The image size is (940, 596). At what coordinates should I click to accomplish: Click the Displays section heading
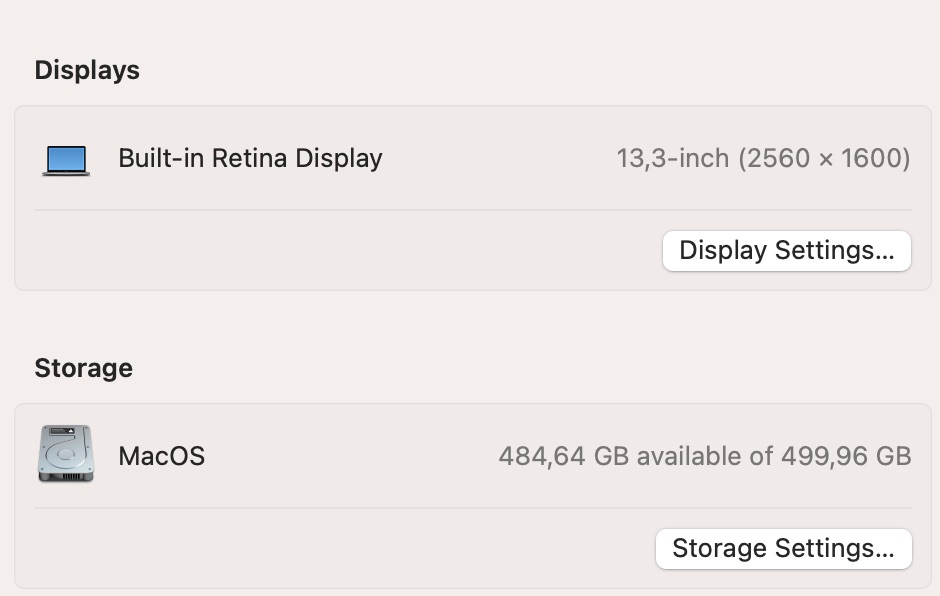click(x=87, y=70)
